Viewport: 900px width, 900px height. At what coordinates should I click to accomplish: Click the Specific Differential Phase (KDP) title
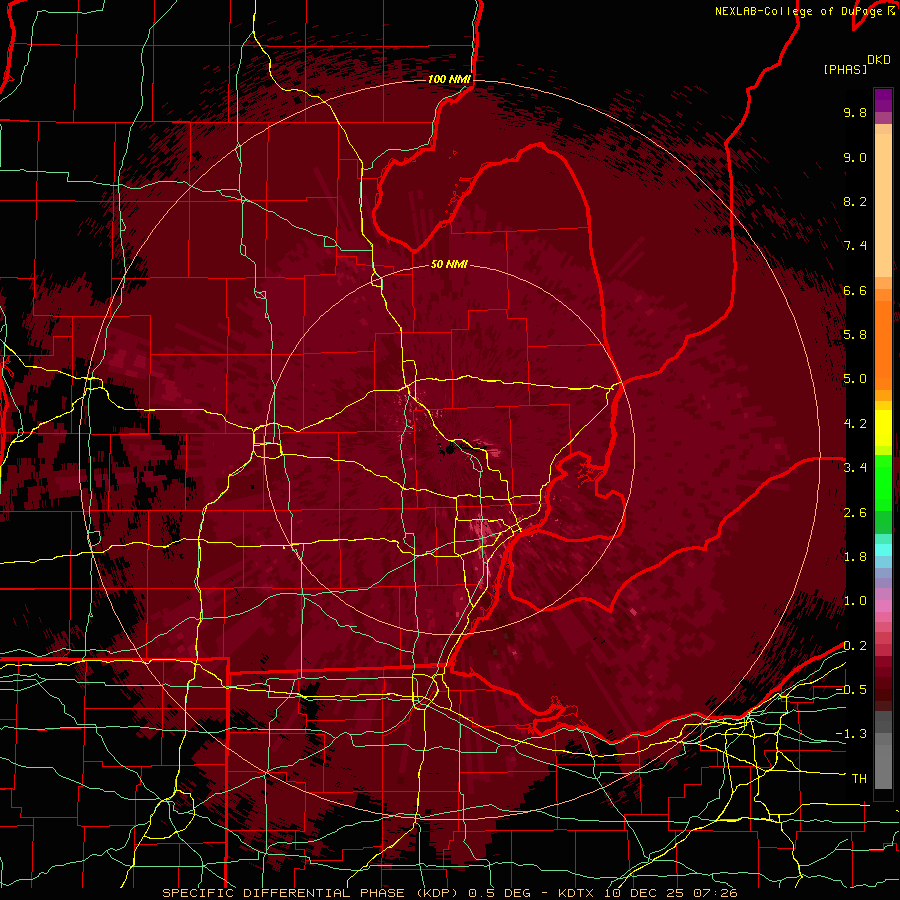[311, 893]
